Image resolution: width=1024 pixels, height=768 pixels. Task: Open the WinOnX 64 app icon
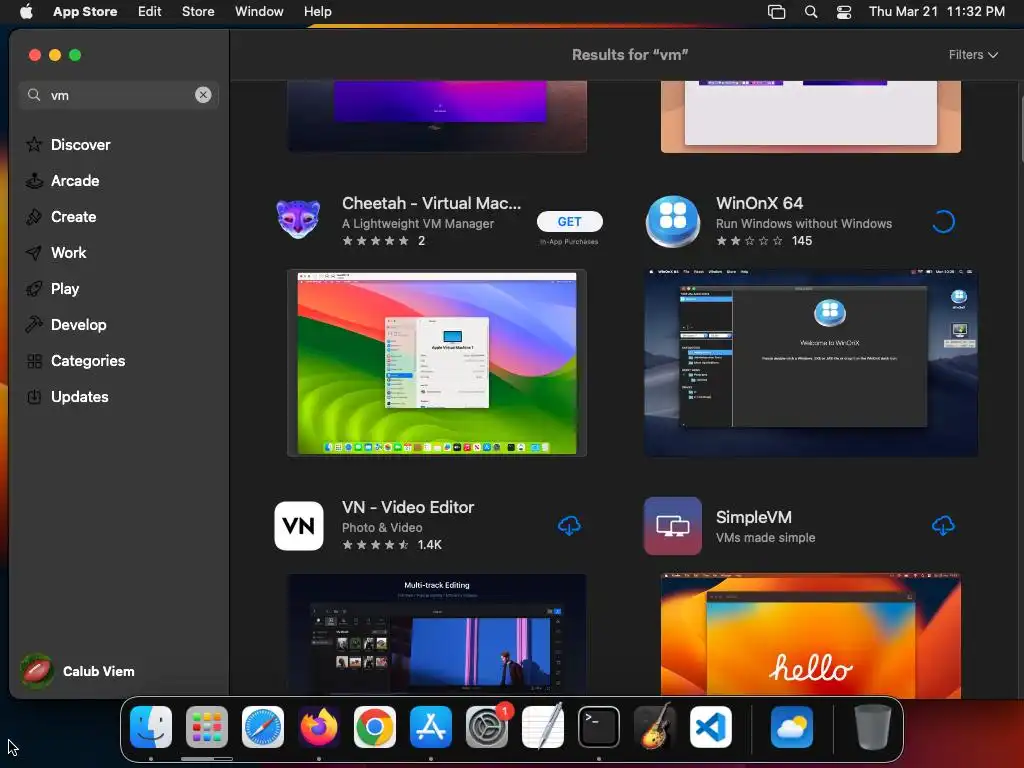tap(673, 221)
